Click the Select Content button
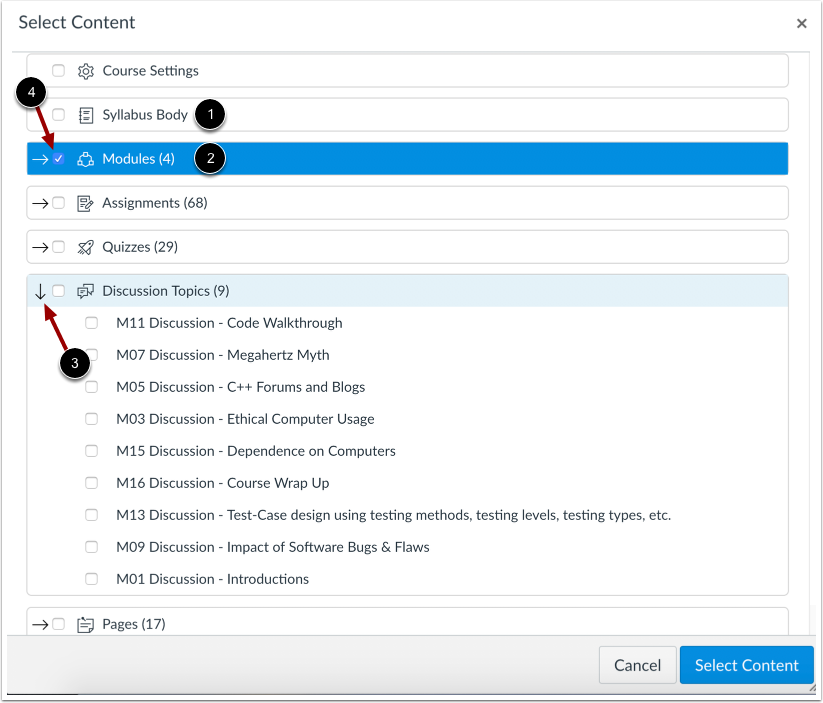Image resolution: width=823 pixels, height=703 pixels. (x=746, y=664)
